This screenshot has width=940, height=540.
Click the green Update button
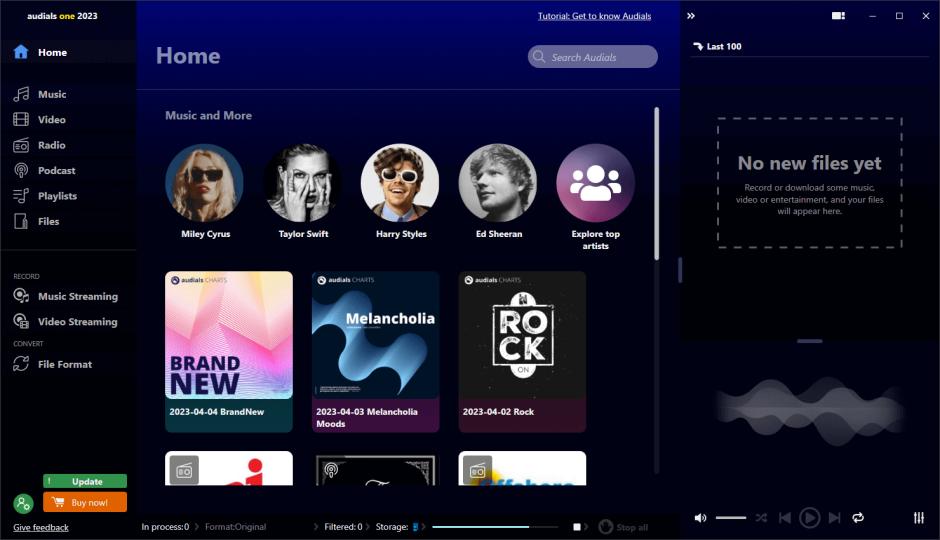point(85,481)
